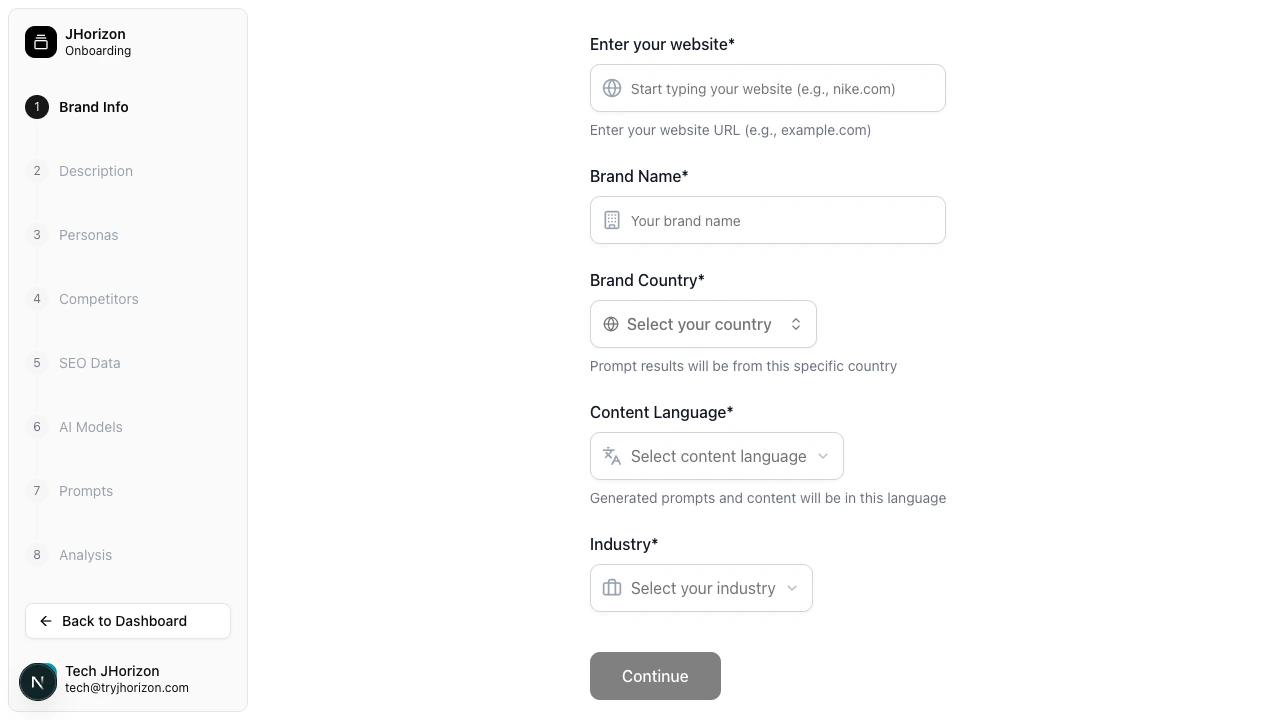Open the Select your country dropdown

(703, 324)
